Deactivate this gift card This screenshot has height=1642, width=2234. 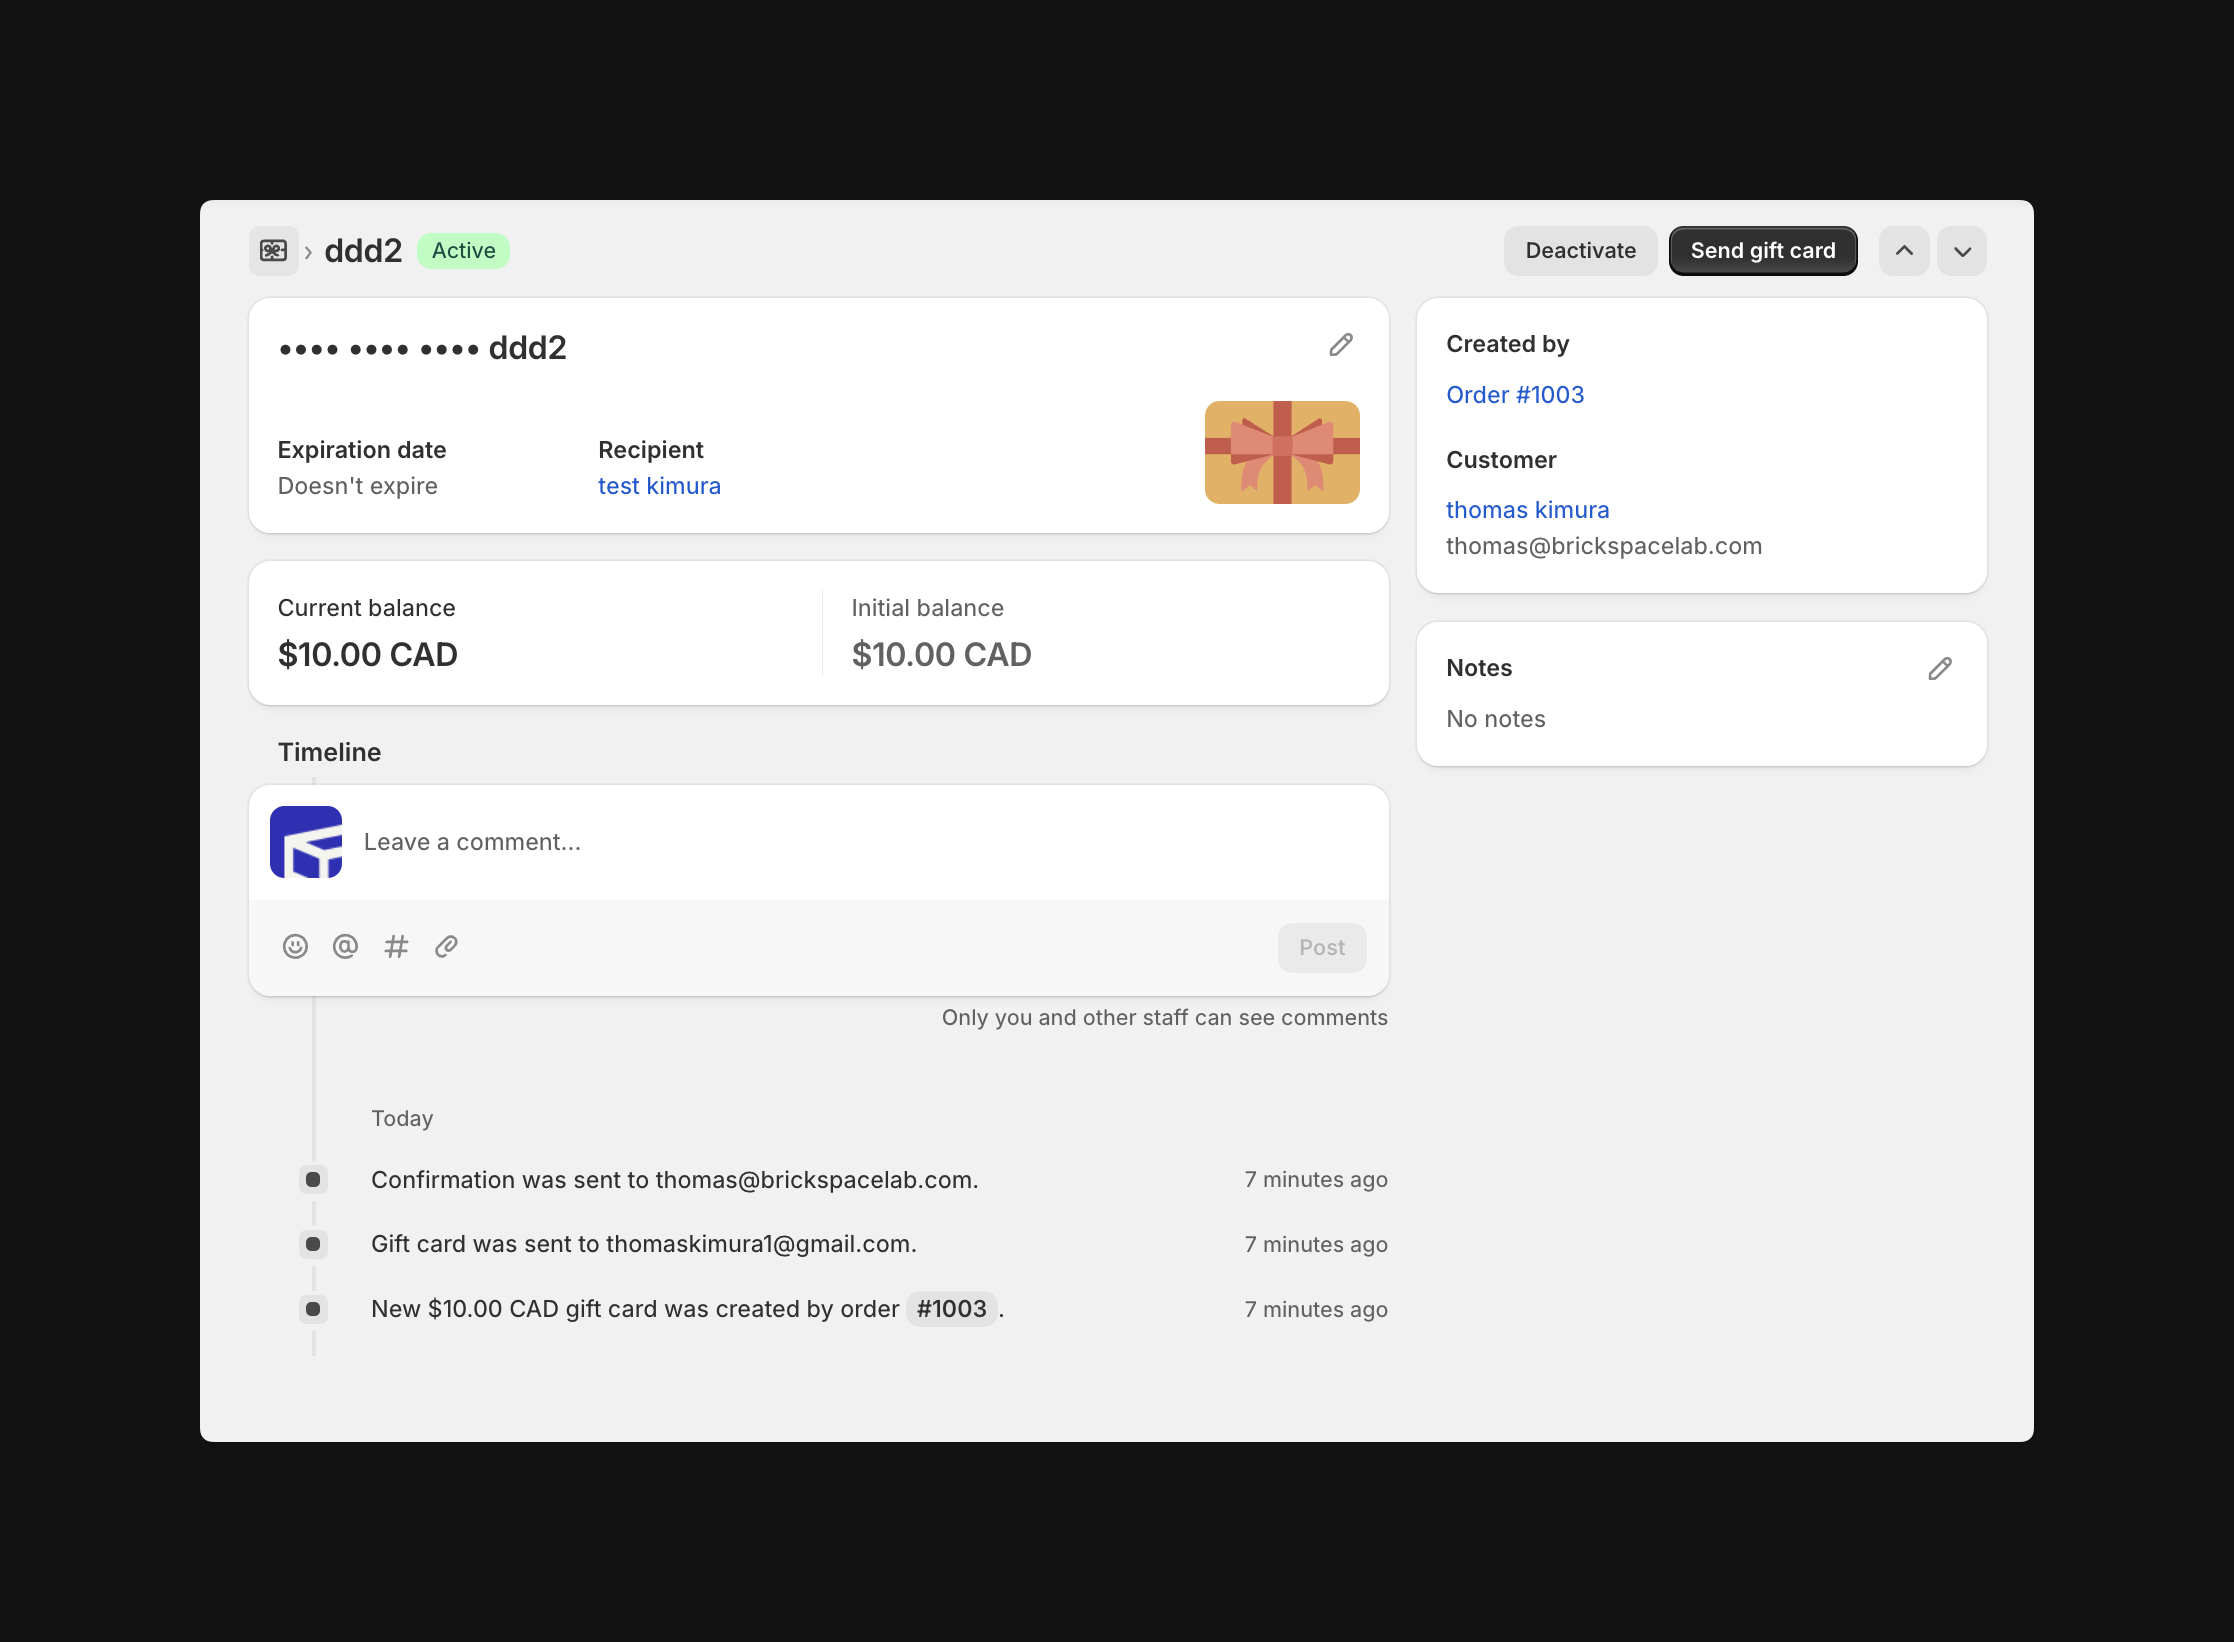click(x=1580, y=251)
